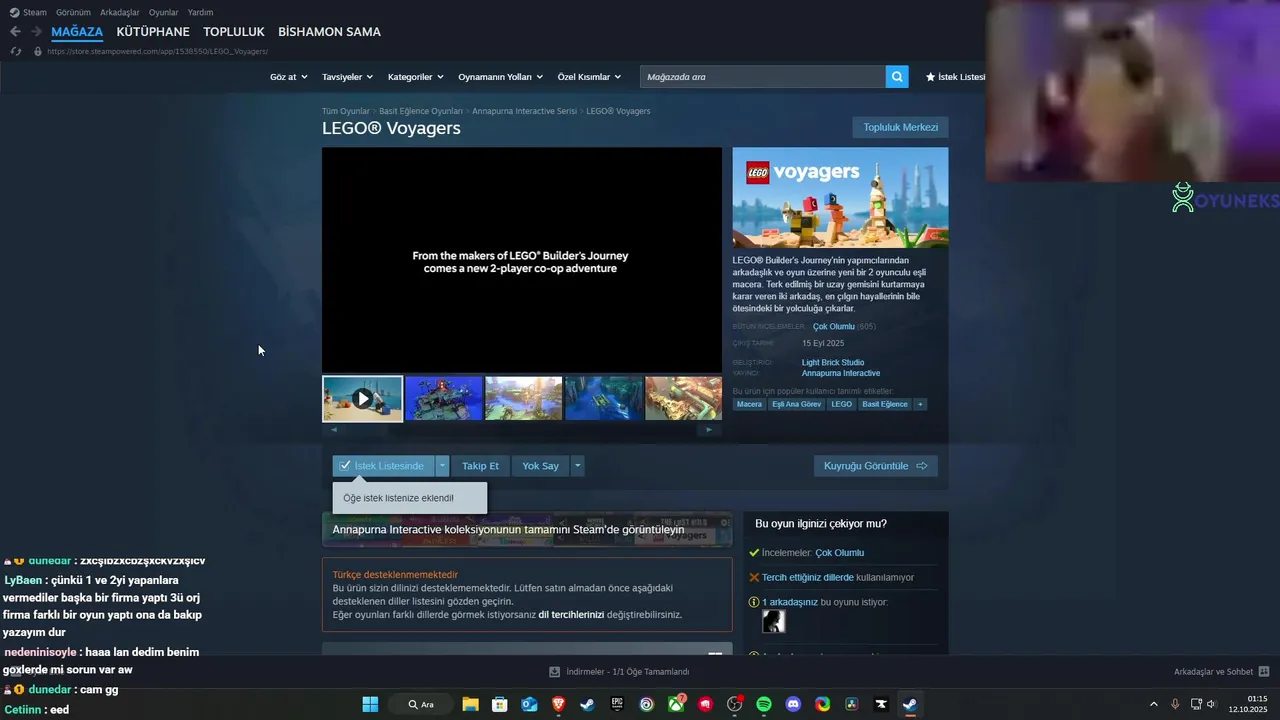The height and width of the screenshot is (720, 1280).
Task: Select the LEGO tag
Action: (841, 404)
